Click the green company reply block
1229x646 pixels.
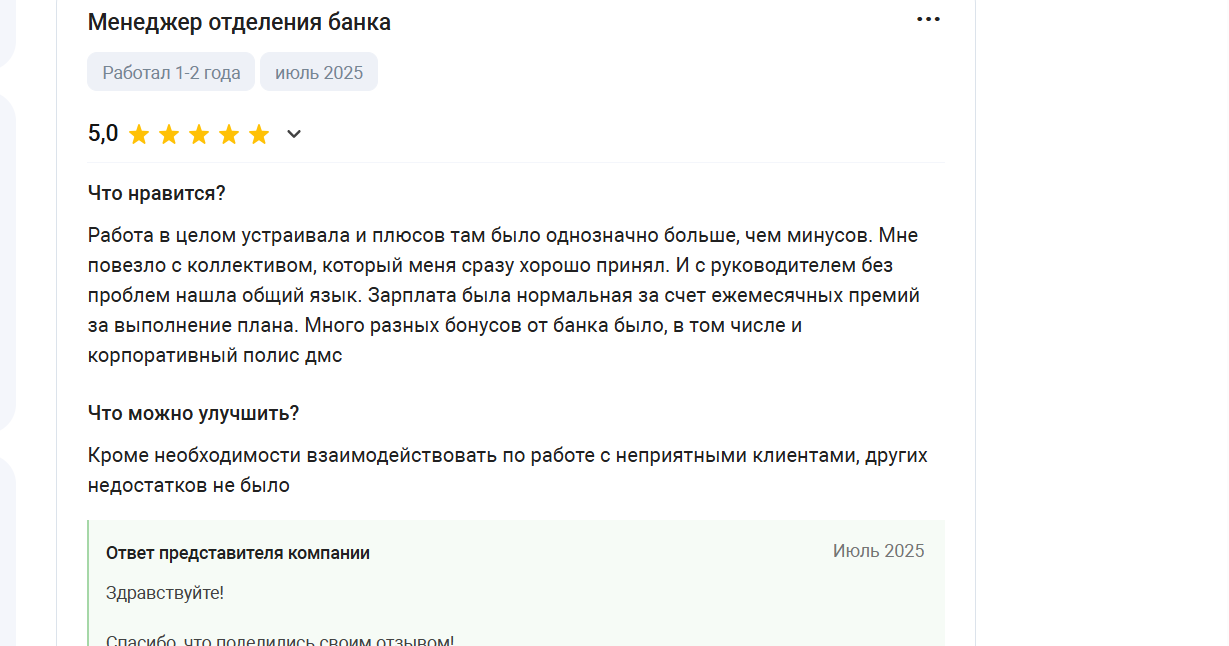pos(516,583)
